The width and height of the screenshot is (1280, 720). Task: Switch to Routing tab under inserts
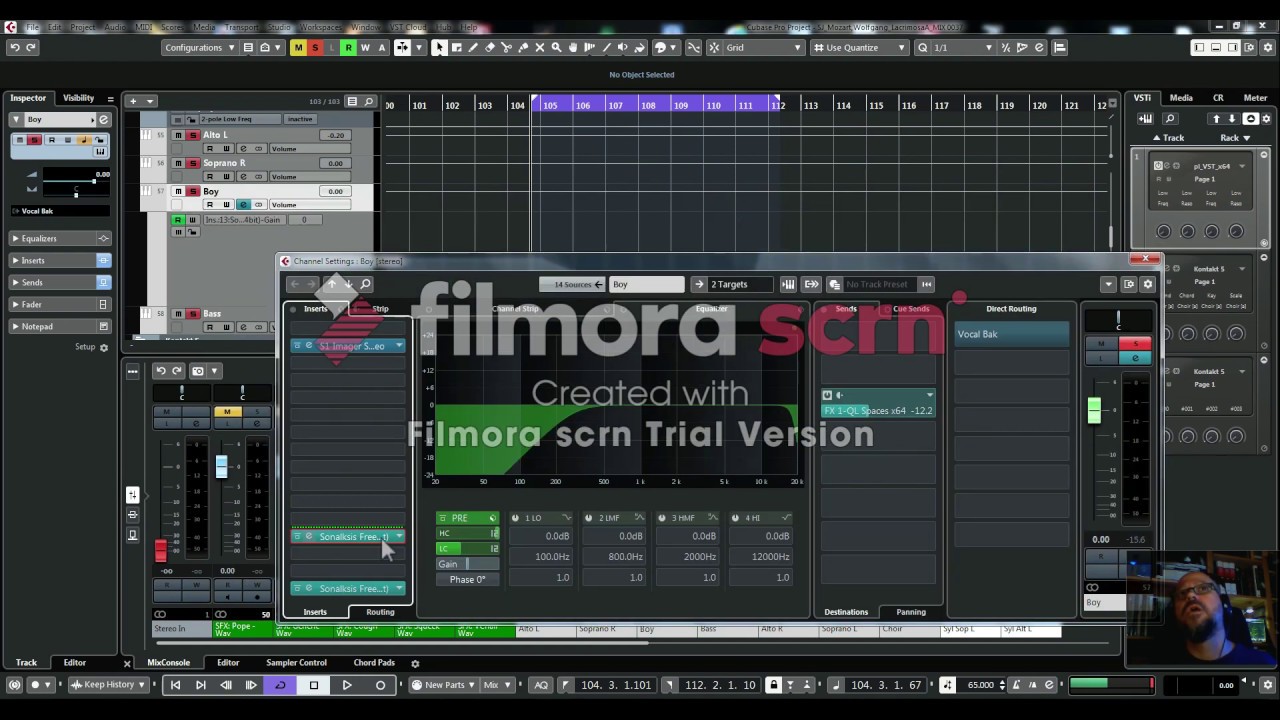(x=380, y=612)
